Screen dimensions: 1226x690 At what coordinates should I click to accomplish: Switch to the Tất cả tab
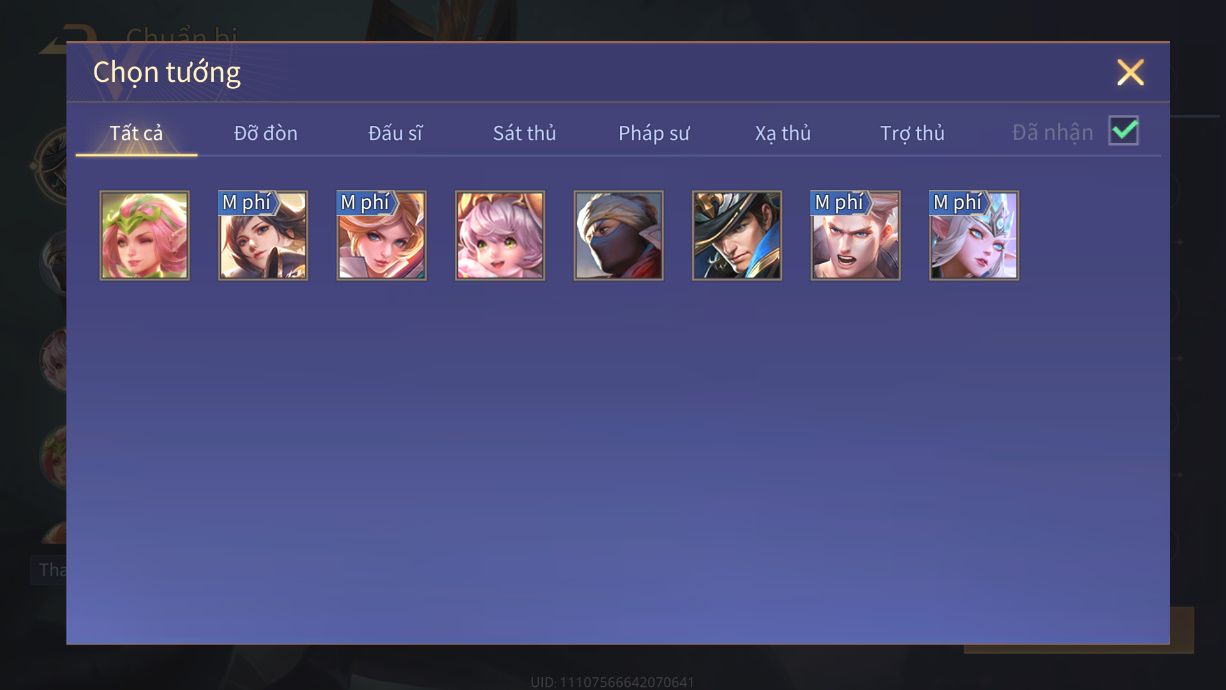[x=137, y=133]
